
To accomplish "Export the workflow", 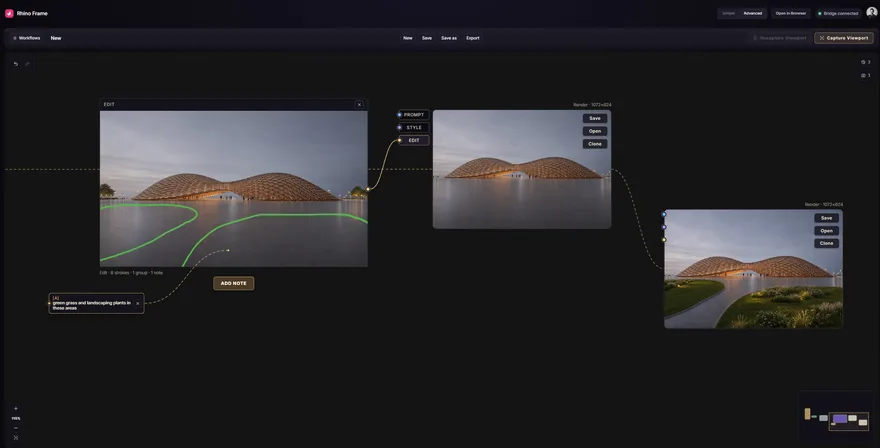I will pyautogui.click(x=473, y=38).
